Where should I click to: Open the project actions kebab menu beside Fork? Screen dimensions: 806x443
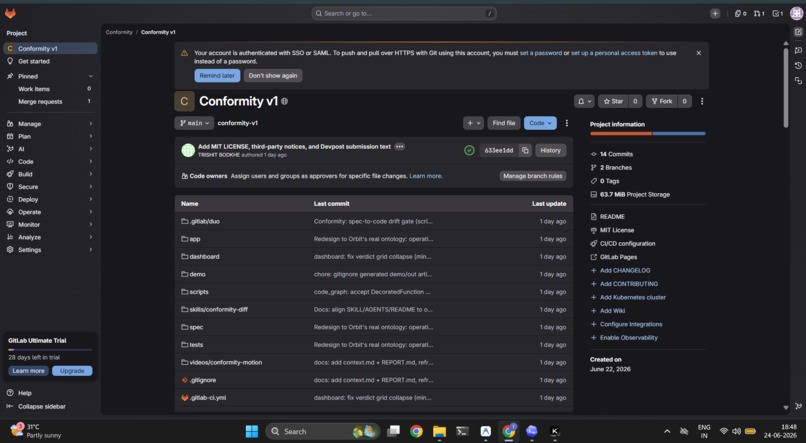click(702, 101)
